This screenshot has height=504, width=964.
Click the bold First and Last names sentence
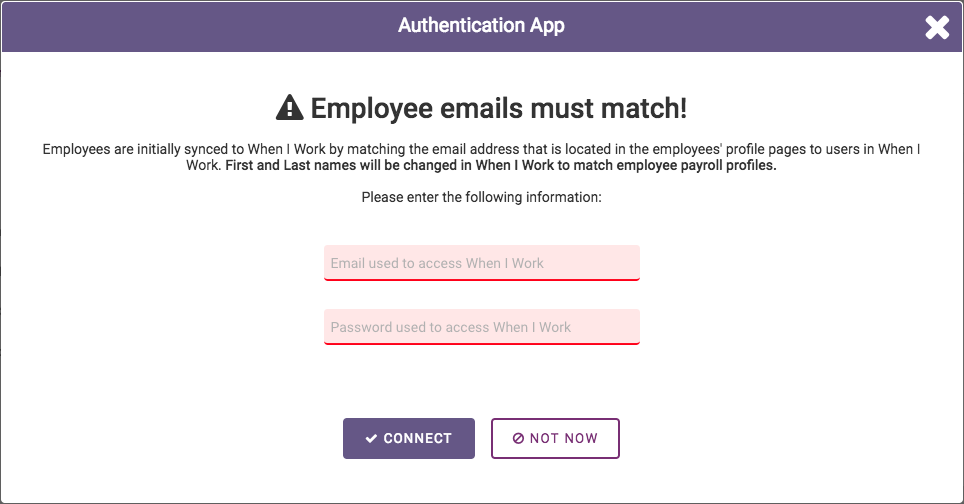pos(501,165)
